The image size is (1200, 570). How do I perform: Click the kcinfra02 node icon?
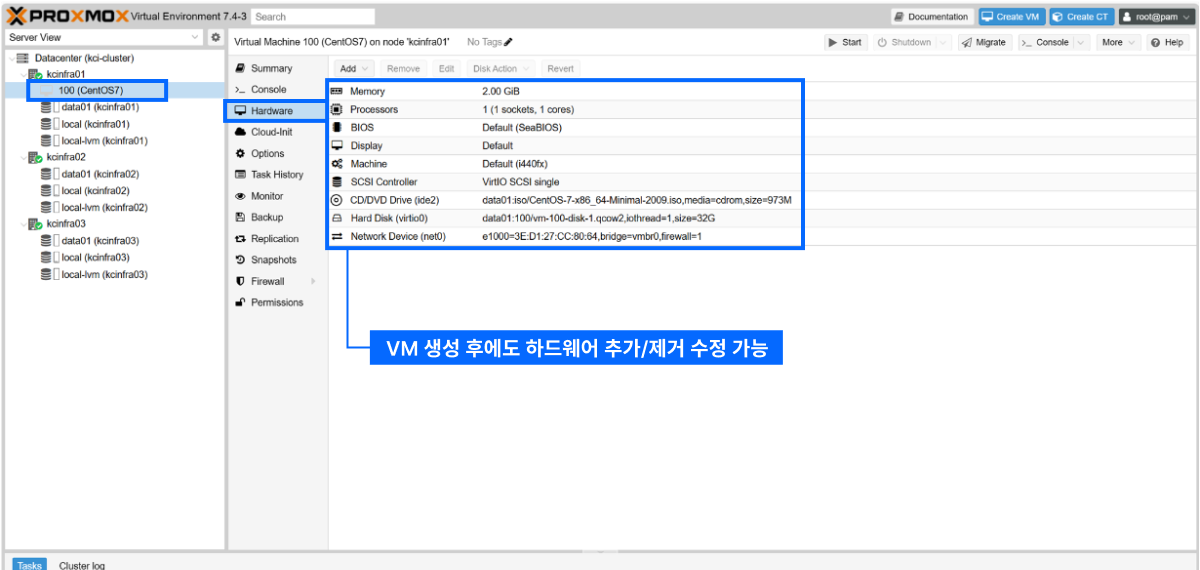(35, 157)
